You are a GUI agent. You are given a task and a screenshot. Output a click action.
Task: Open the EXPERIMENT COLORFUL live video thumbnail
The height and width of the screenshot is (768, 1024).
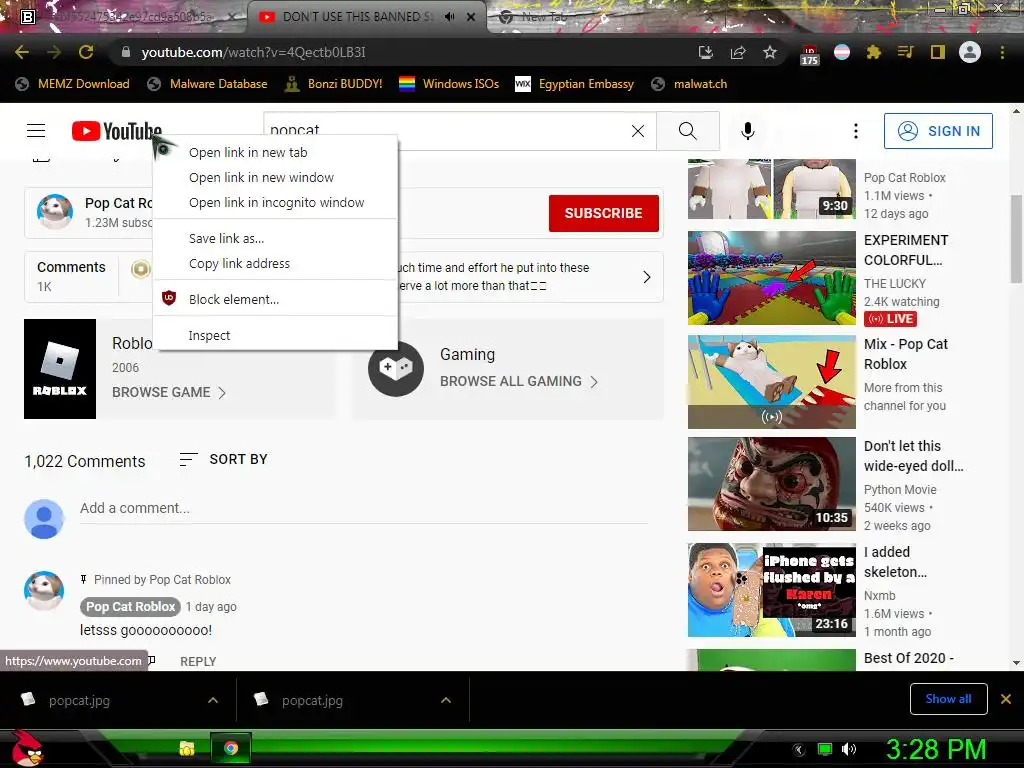pos(771,278)
